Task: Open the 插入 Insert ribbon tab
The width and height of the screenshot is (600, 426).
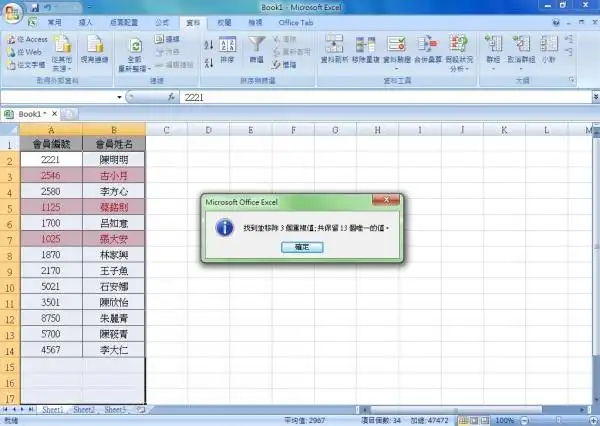Action: coord(85,23)
